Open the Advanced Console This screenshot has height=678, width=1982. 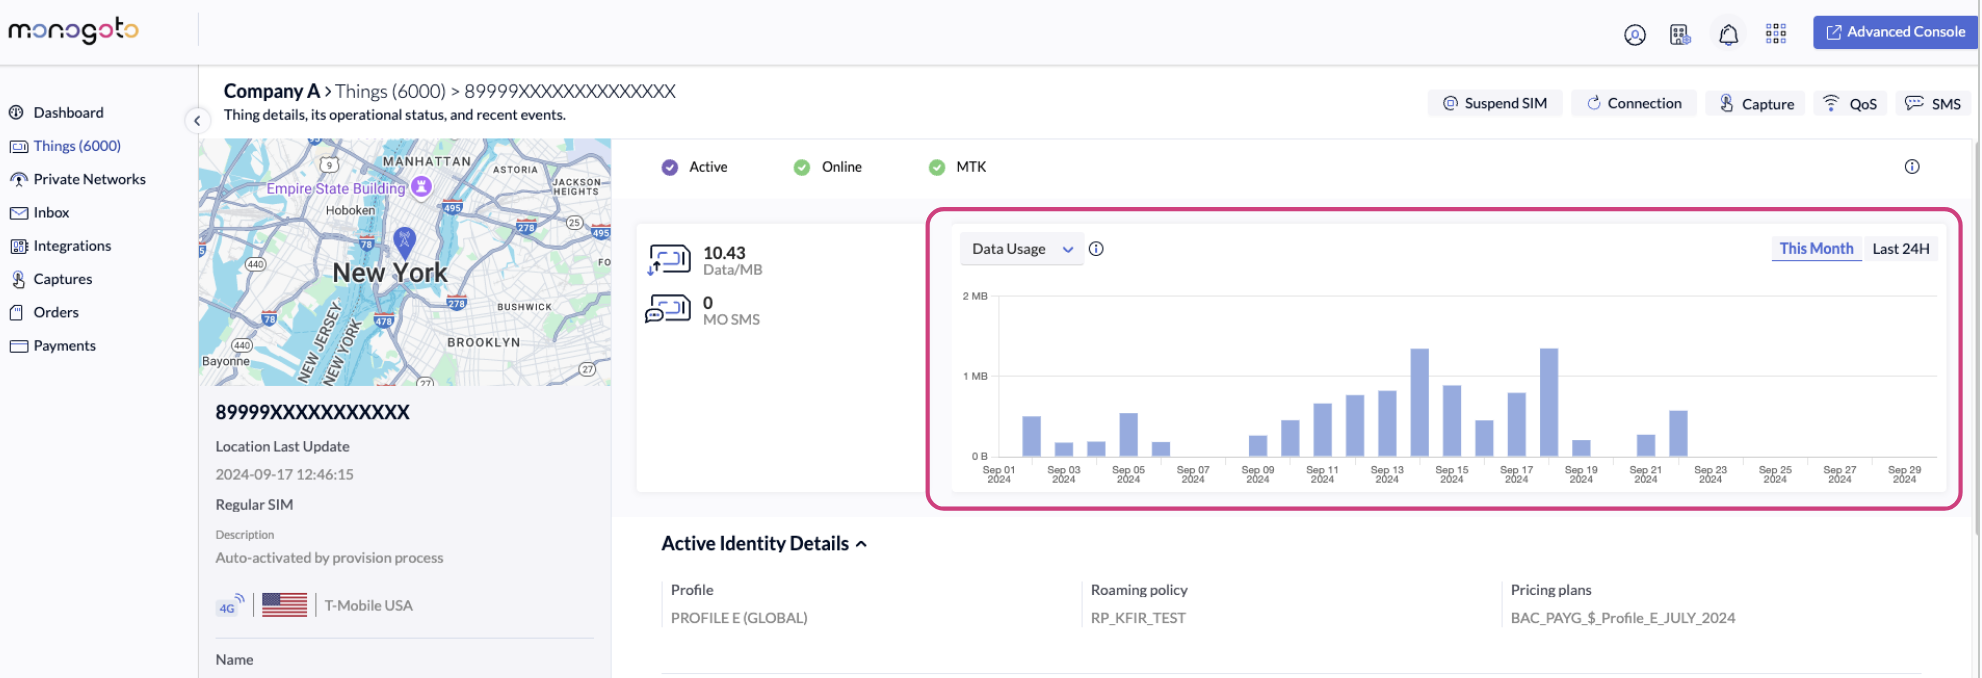pos(1894,32)
